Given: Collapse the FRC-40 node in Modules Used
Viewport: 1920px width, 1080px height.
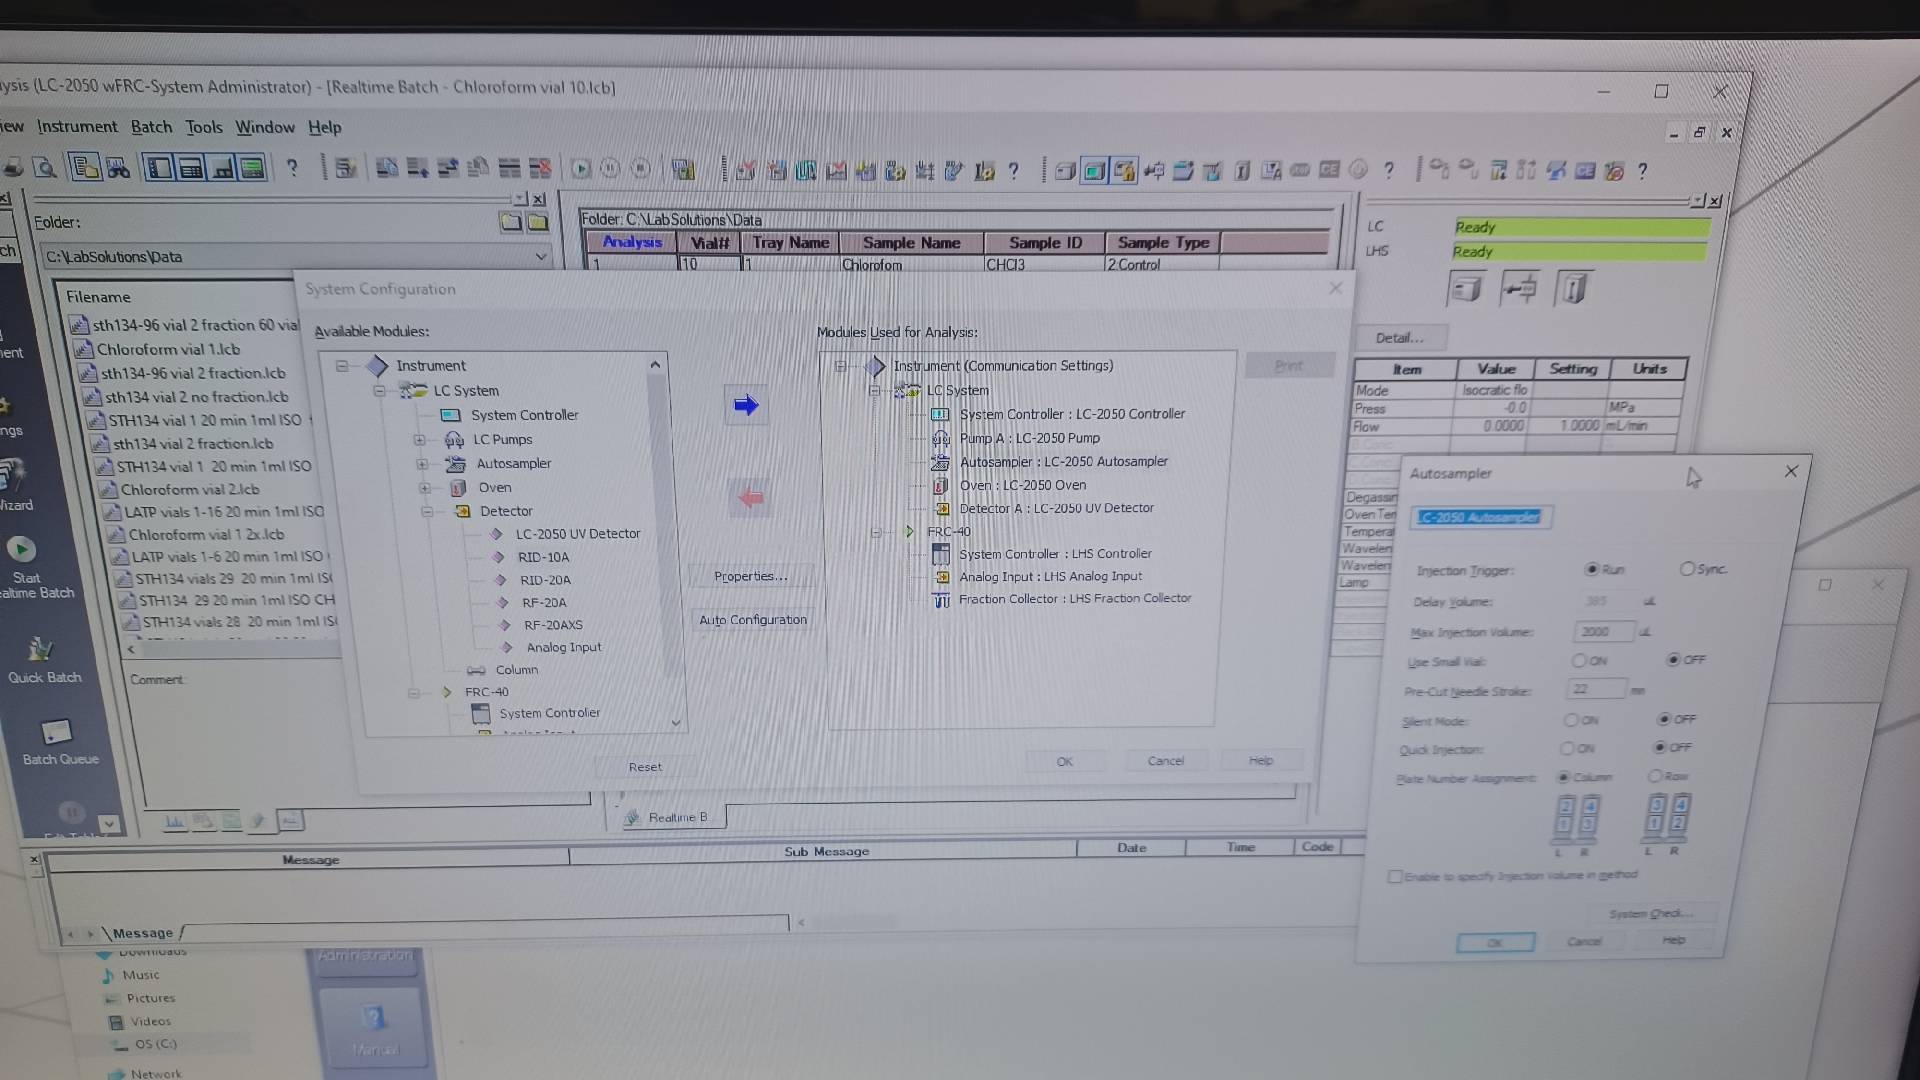Looking at the screenshot, I should pyautogui.click(x=876, y=532).
